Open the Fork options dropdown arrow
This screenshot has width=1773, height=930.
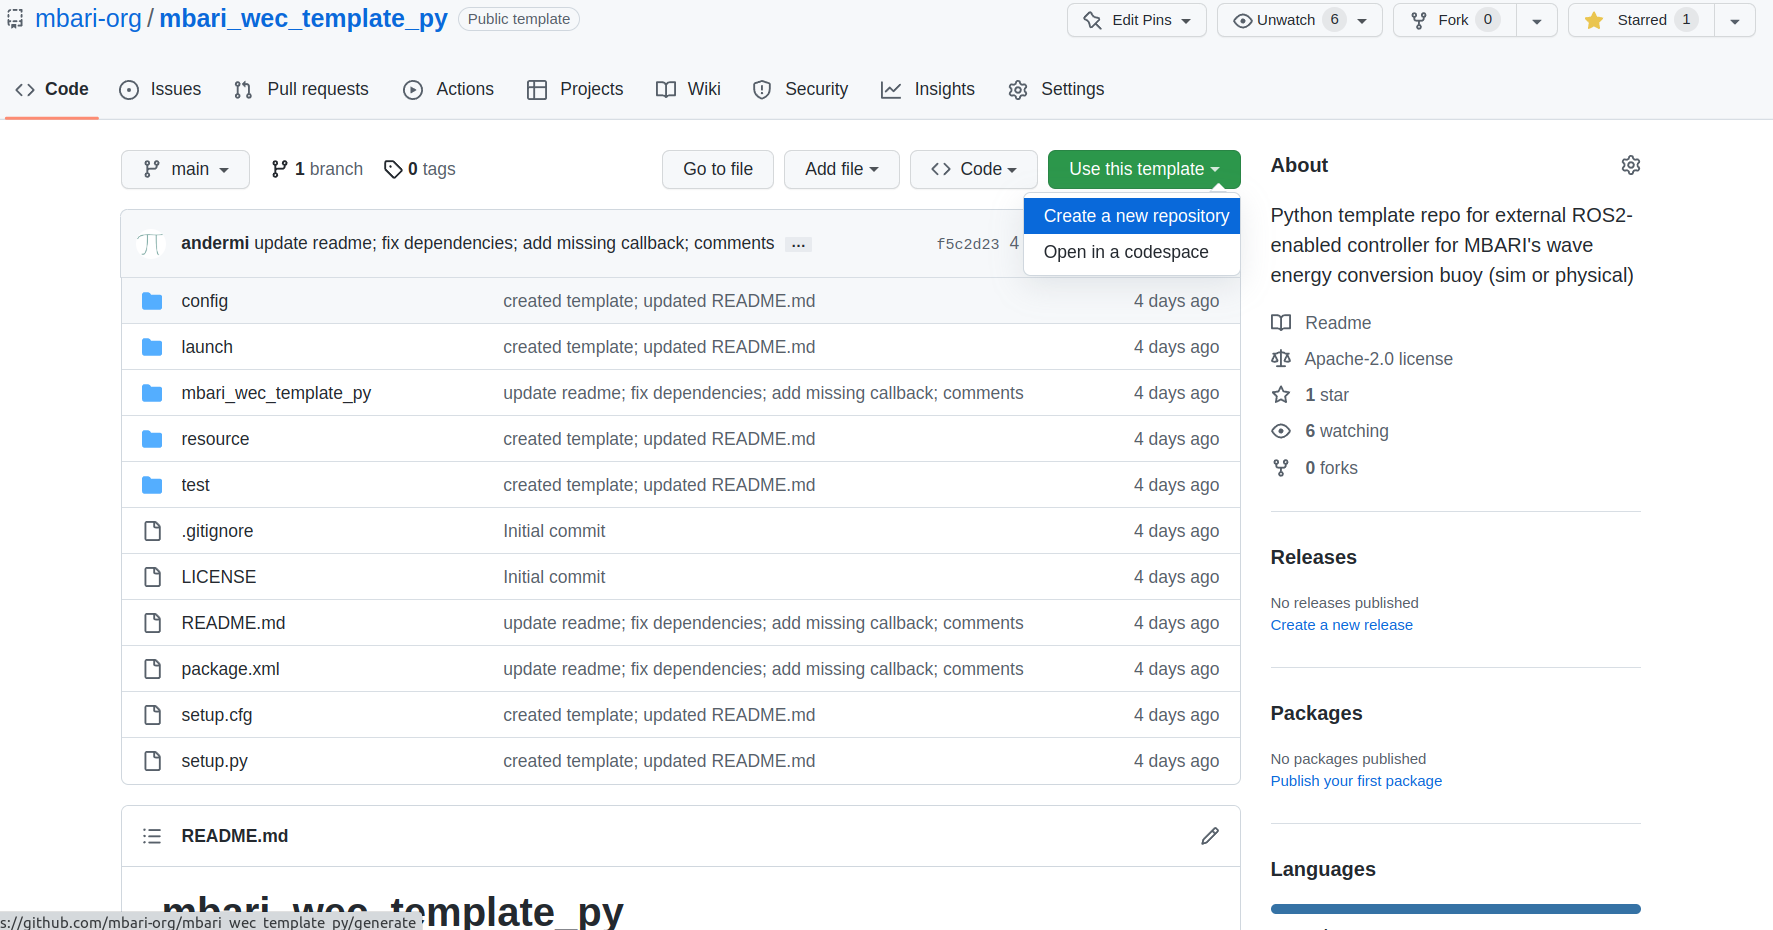pos(1536,20)
